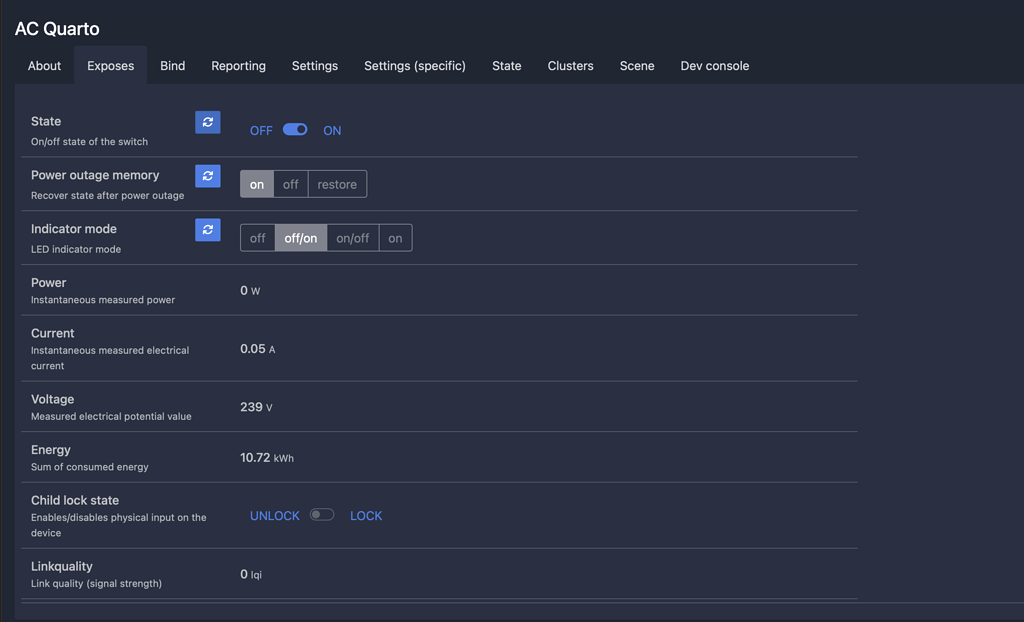
Task: Switch to the State tab
Action: 506,65
